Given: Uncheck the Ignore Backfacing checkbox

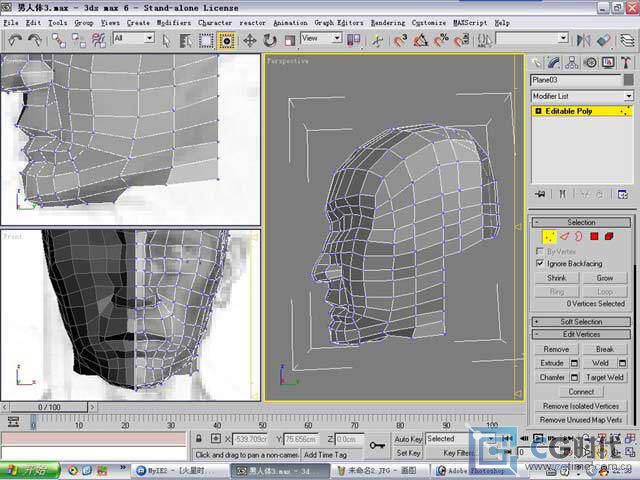Looking at the screenshot, I should pyautogui.click(x=540, y=263).
